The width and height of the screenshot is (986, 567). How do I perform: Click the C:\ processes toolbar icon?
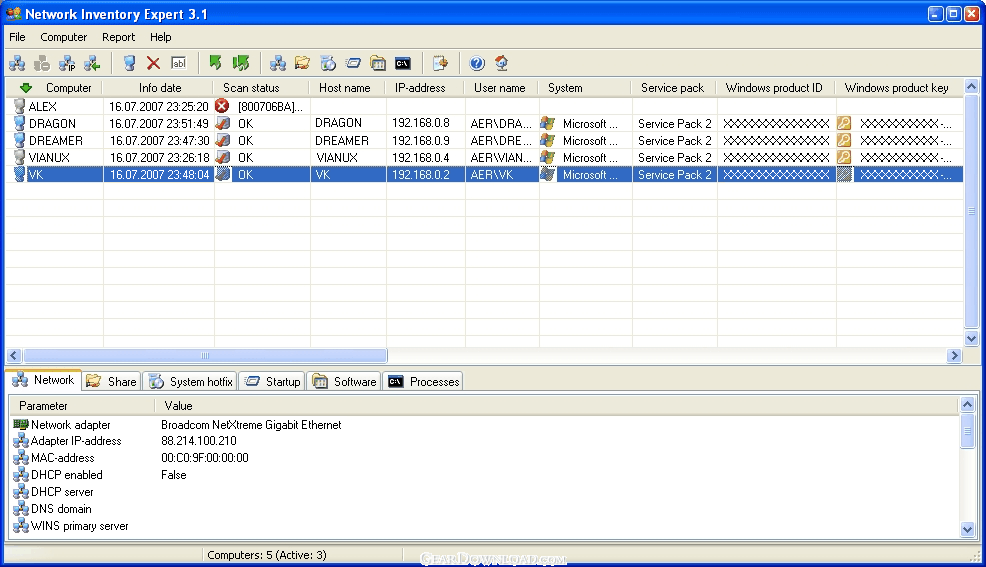pos(402,63)
